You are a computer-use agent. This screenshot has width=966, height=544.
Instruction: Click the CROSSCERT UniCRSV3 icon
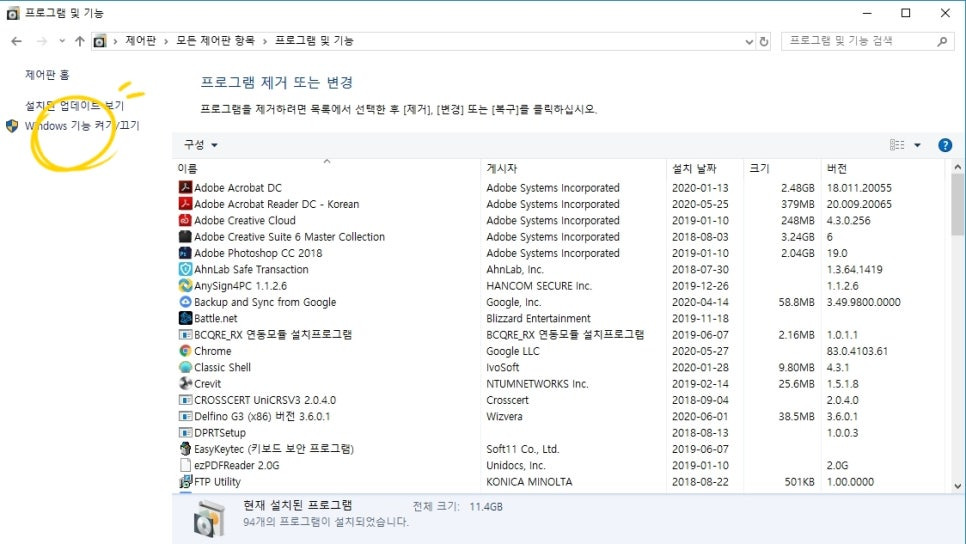click(x=185, y=400)
